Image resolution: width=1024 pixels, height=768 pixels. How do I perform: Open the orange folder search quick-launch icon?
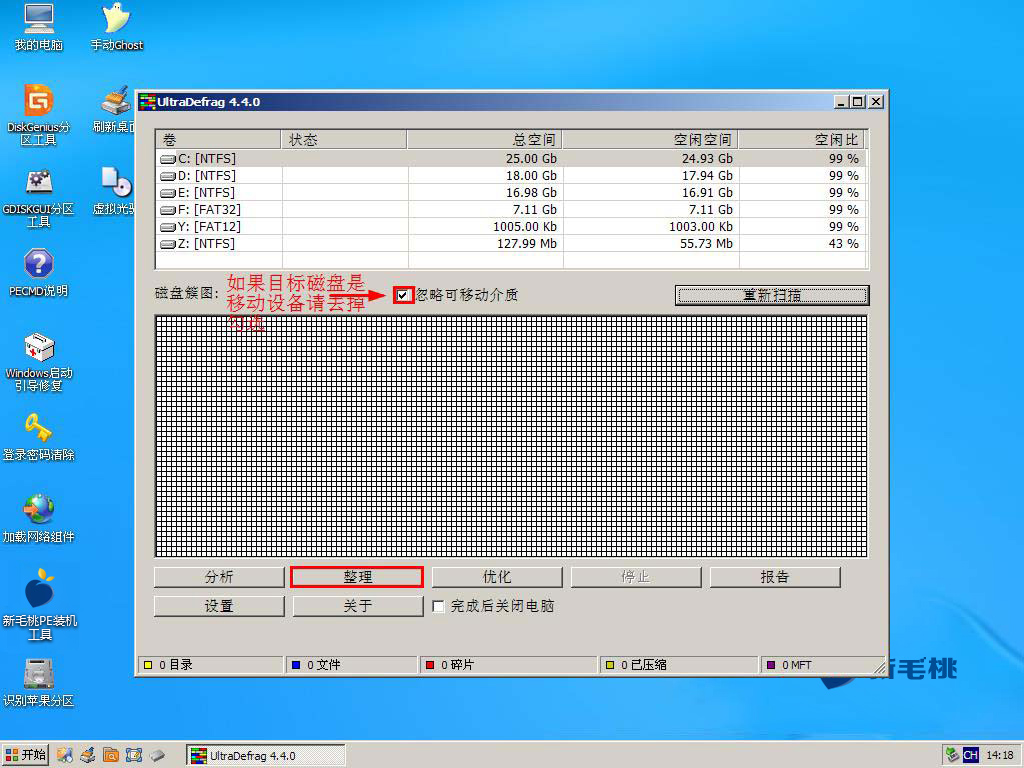point(110,756)
